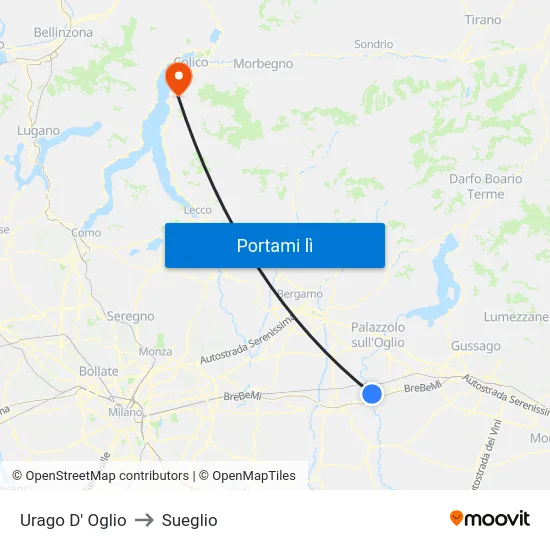The width and height of the screenshot is (550, 550).
Task: Click the arrow between Urago and Sueglio
Action: click(144, 520)
